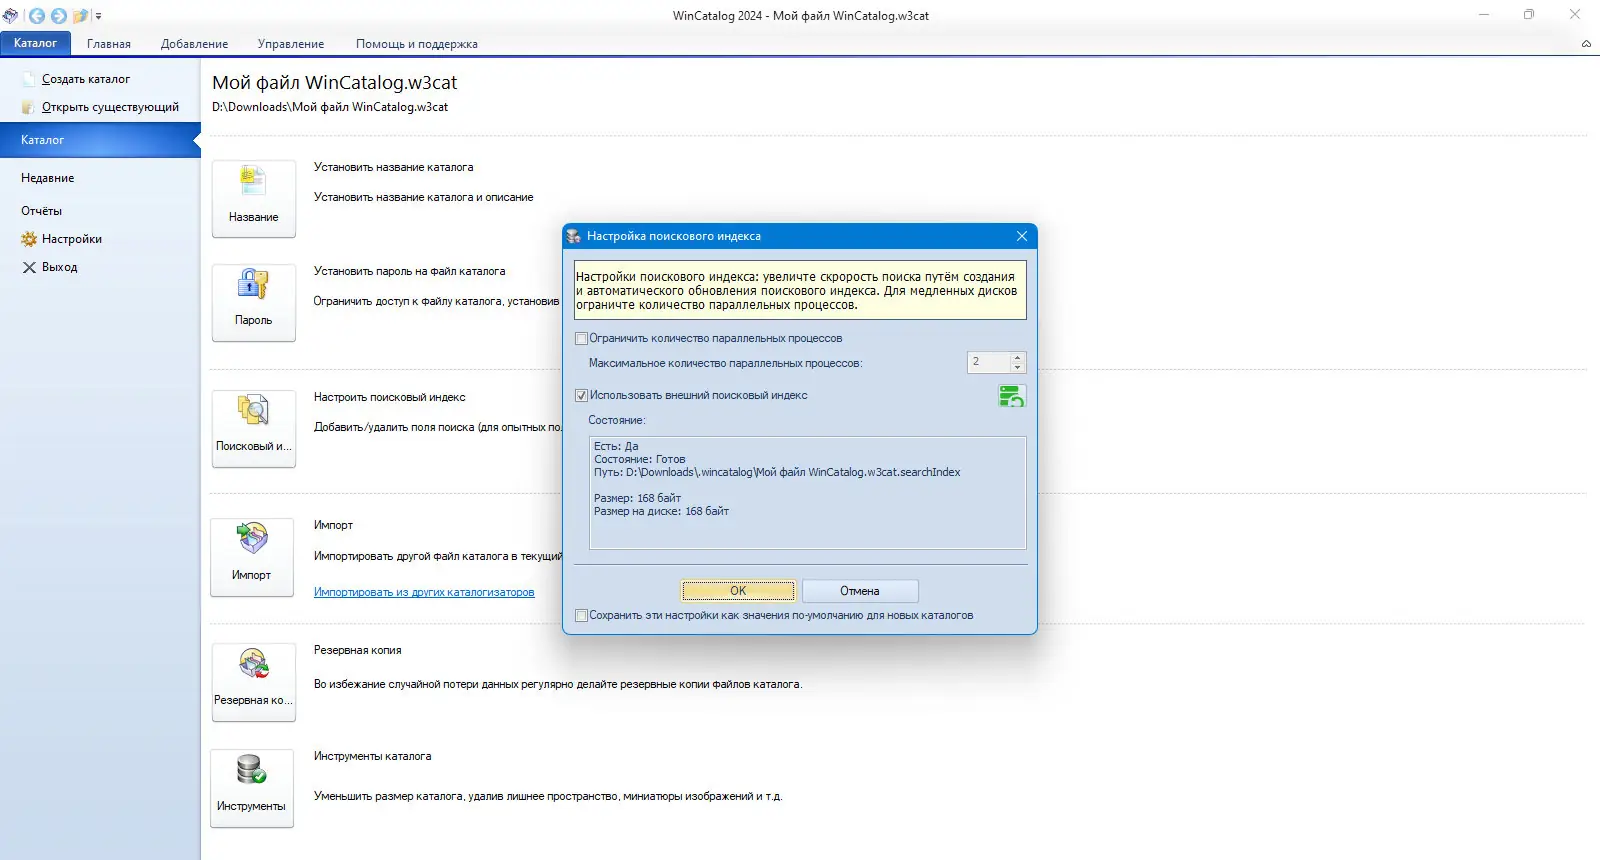Screen dimensions: 1600x860
Task: Click the Пароль lock-and-key button
Action: click(x=254, y=303)
